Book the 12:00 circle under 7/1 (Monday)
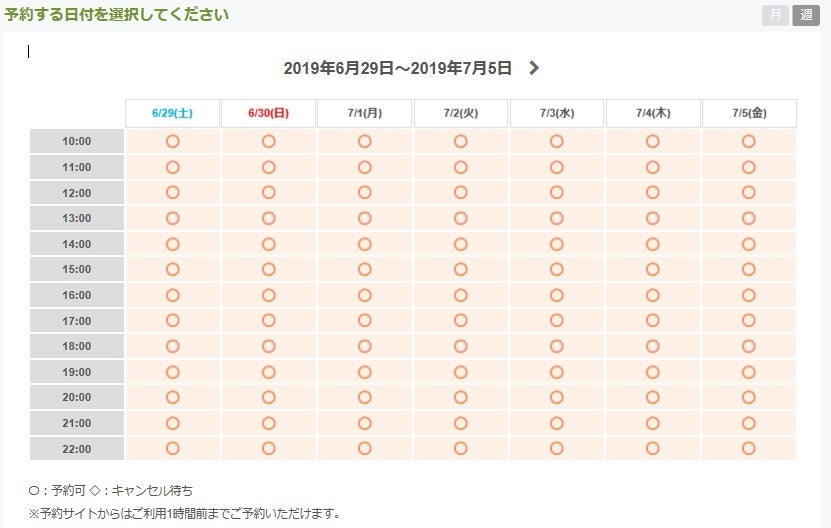This screenshot has height=528, width=831. pos(364,192)
